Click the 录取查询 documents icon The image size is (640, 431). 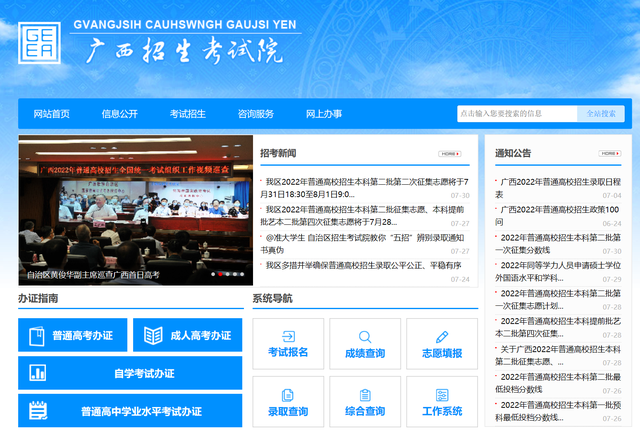[288, 395]
